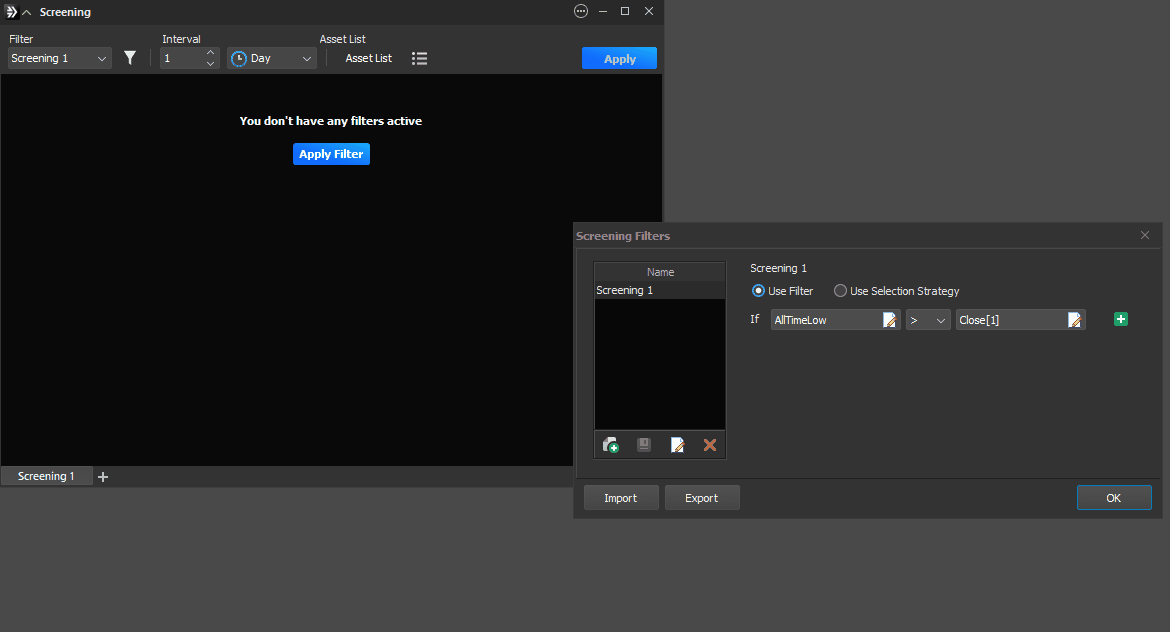Screen dimensions: 1170x632
Task: Select the Use Filter radio button
Action: point(759,291)
